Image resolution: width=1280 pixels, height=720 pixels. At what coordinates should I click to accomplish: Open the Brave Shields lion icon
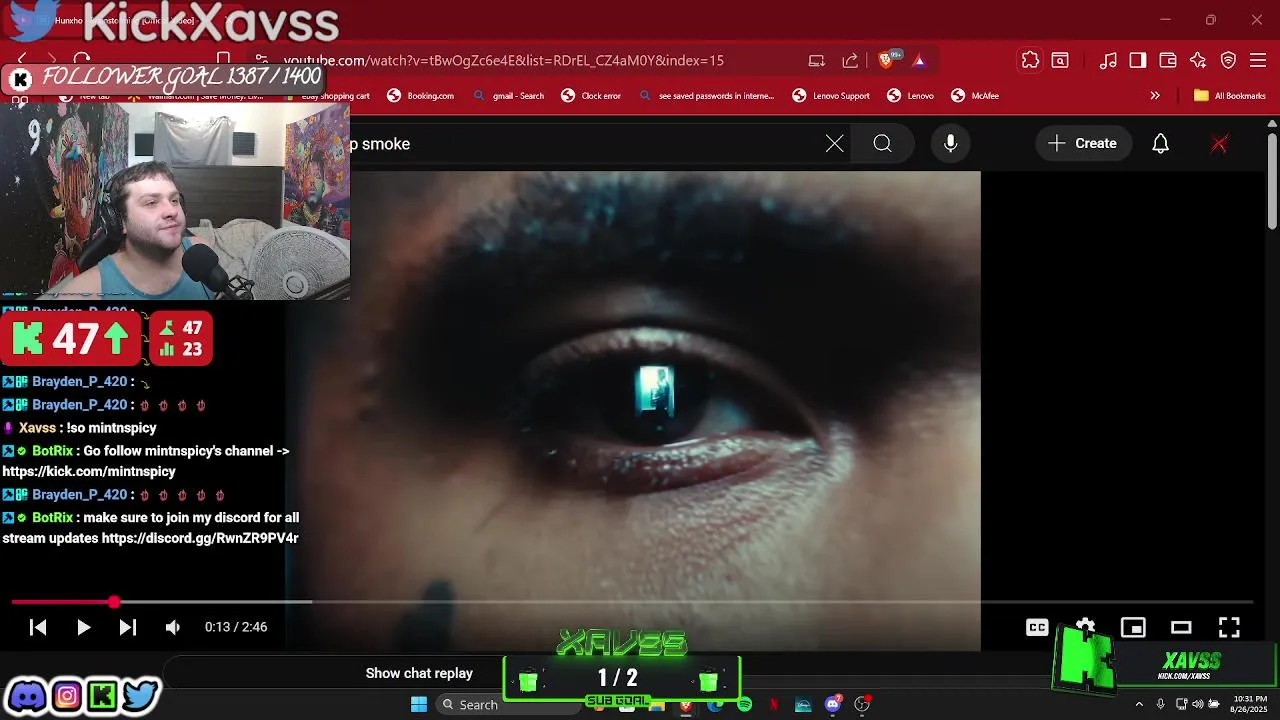[x=886, y=60]
